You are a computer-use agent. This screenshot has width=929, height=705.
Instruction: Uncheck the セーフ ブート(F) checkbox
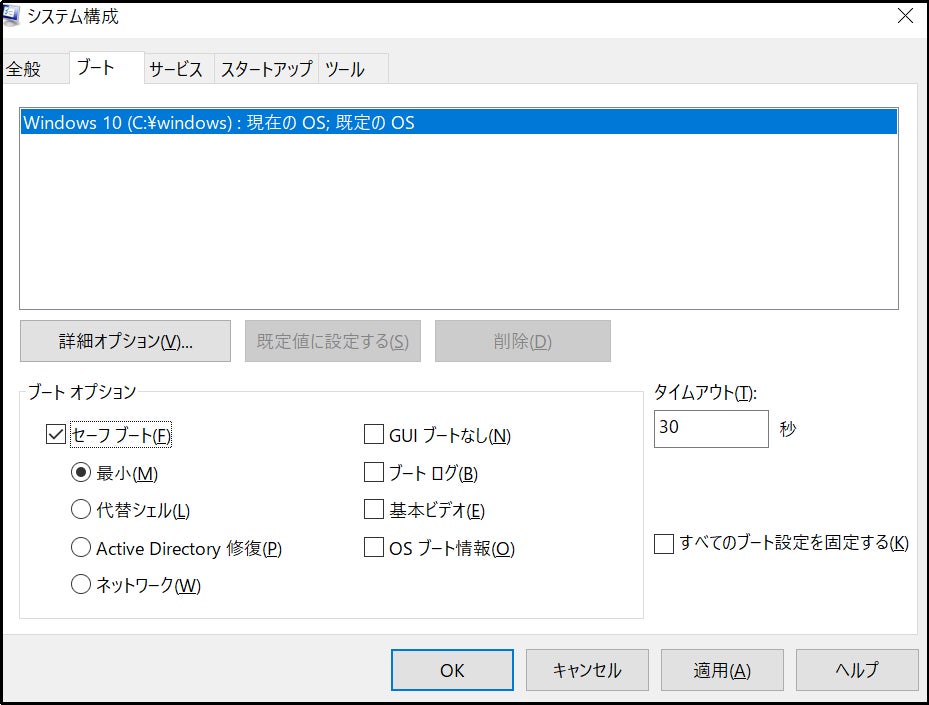click(56, 434)
